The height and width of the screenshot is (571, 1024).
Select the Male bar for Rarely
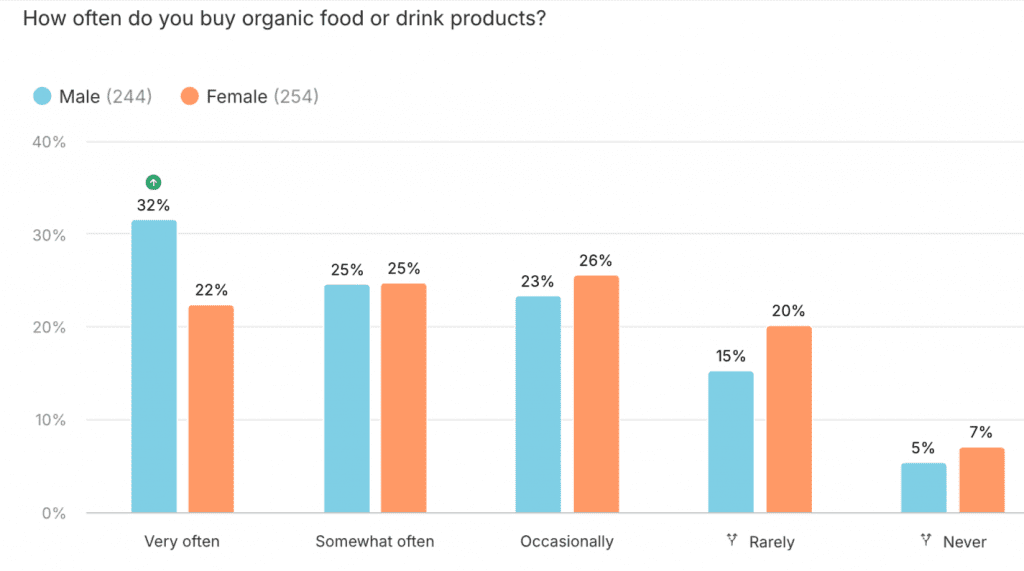pos(731,442)
